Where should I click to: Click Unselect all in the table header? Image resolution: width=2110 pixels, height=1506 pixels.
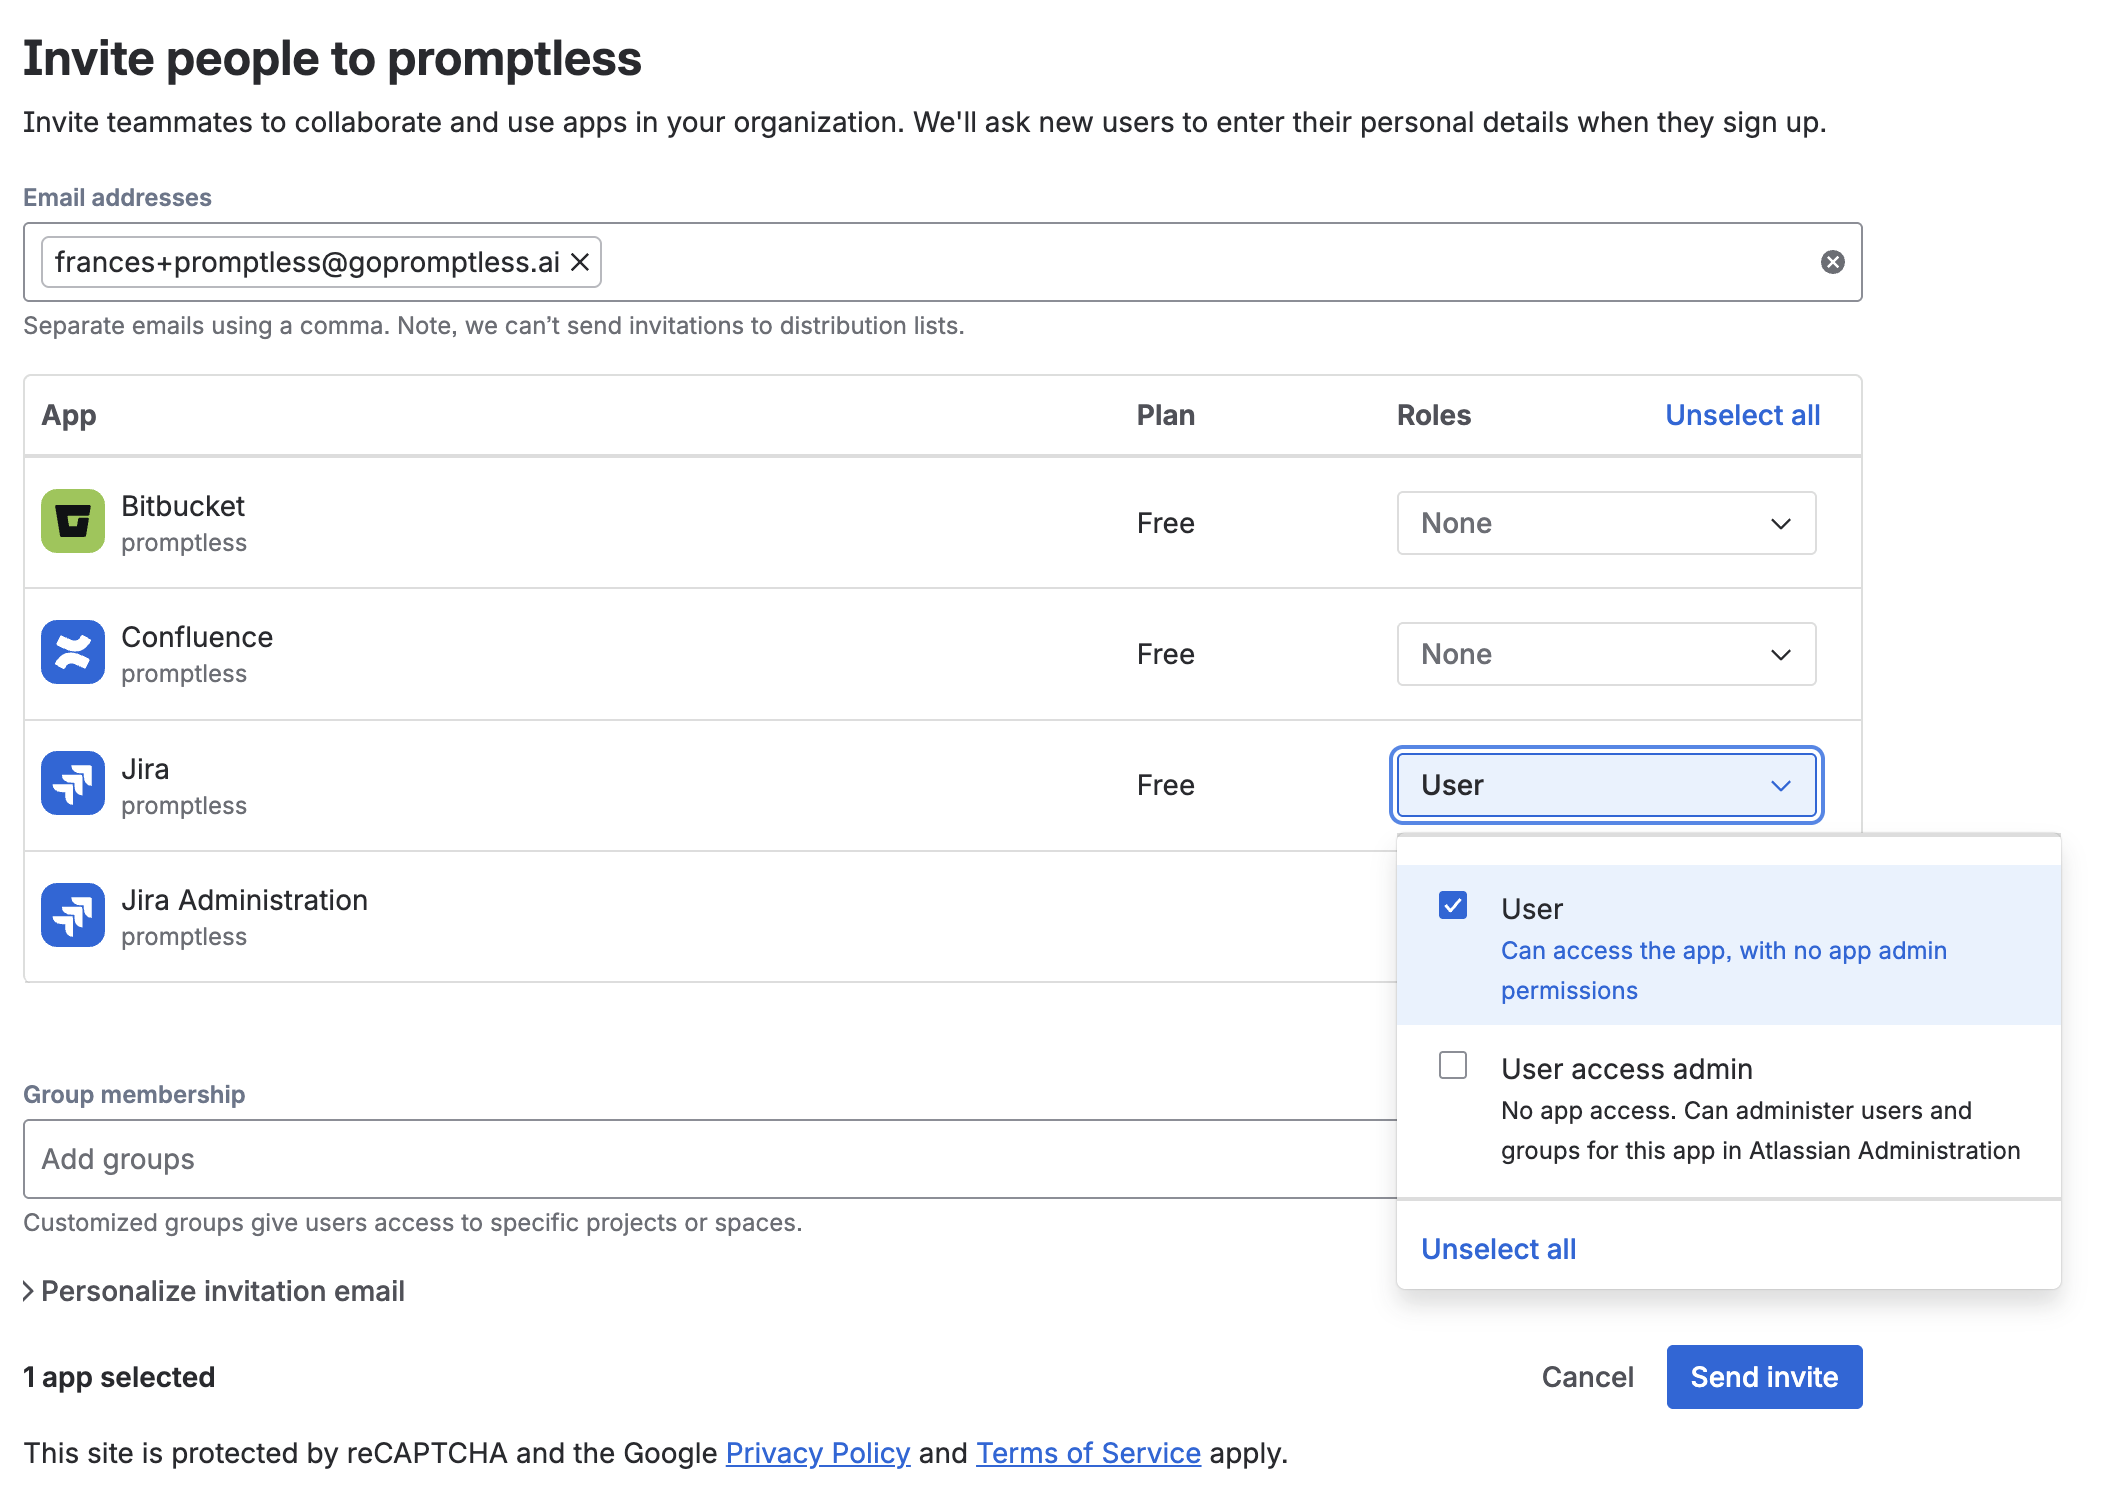click(x=1741, y=414)
